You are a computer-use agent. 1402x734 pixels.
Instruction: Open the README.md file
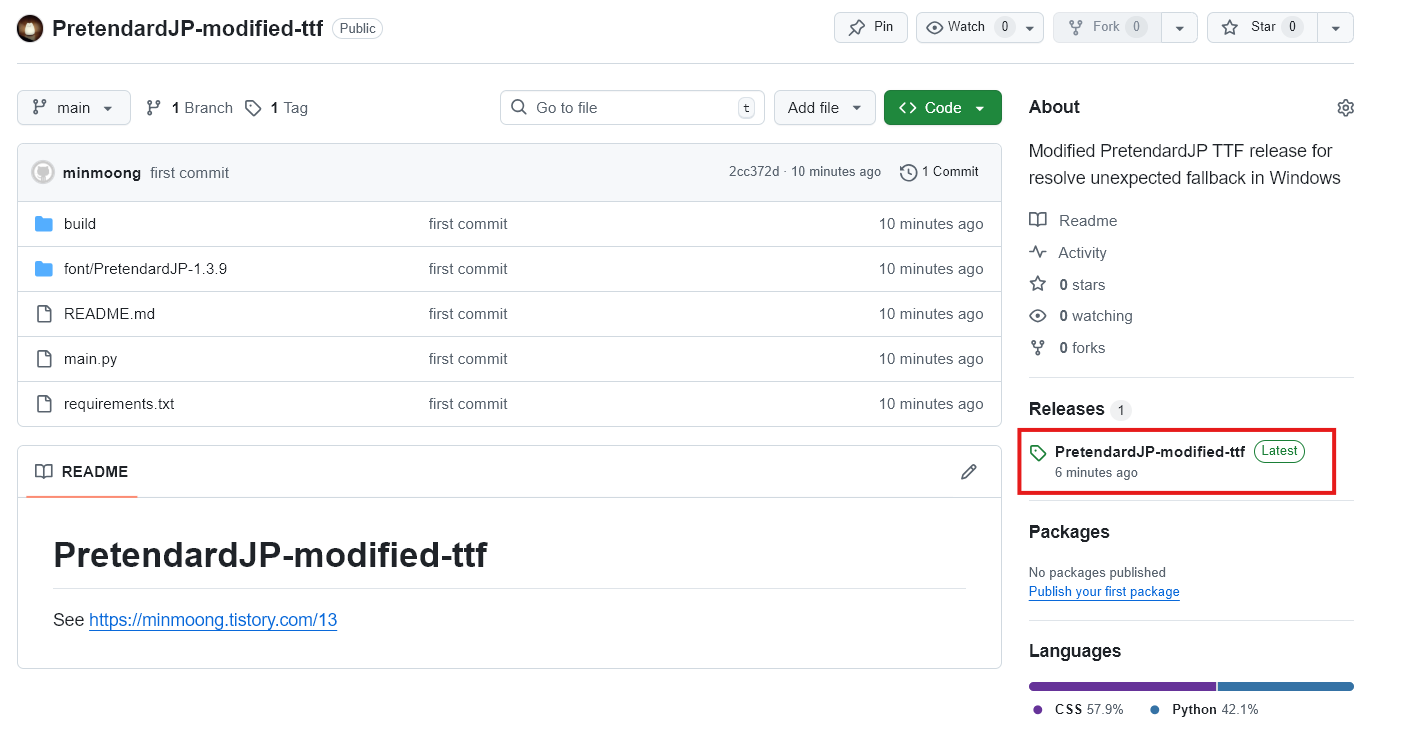coord(109,314)
